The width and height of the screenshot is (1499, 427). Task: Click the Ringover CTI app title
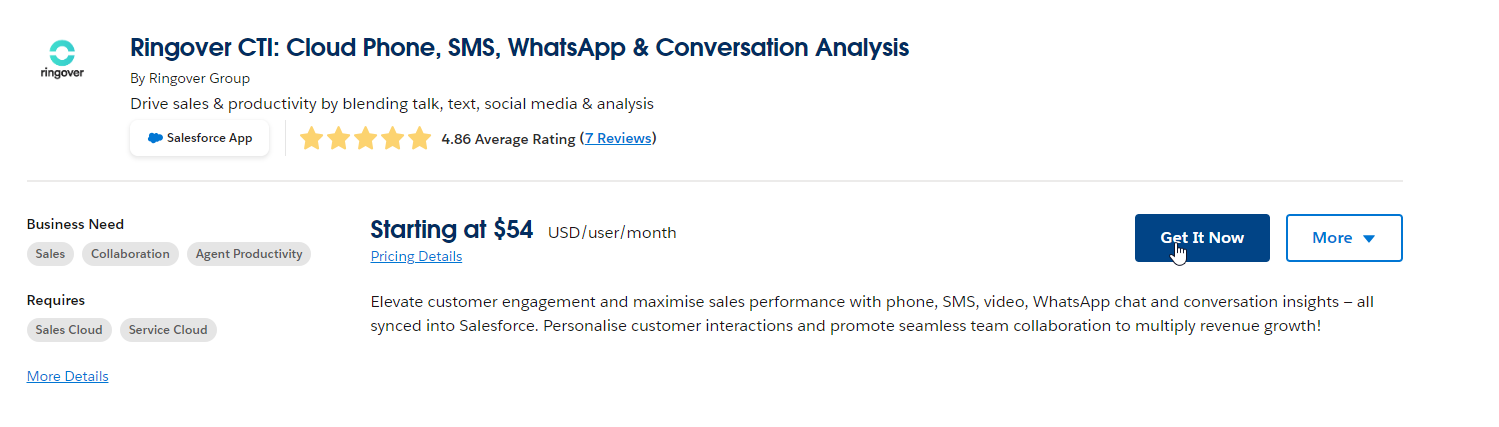click(x=520, y=47)
